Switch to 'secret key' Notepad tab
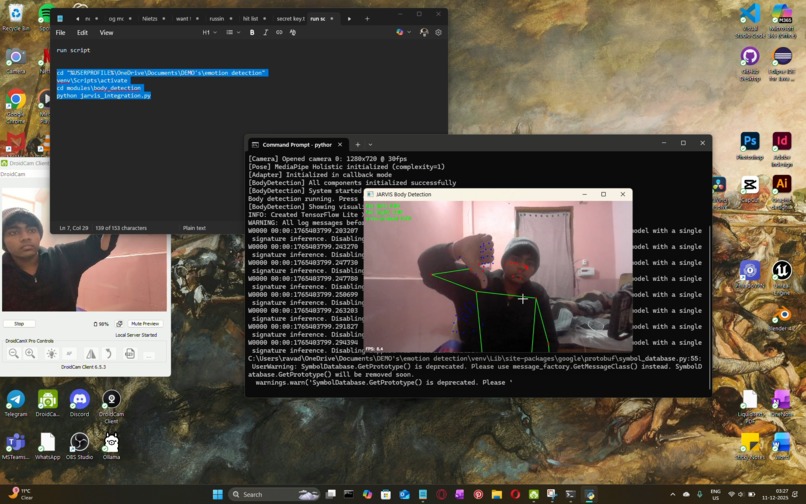The image size is (806, 504). [x=289, y=19]
